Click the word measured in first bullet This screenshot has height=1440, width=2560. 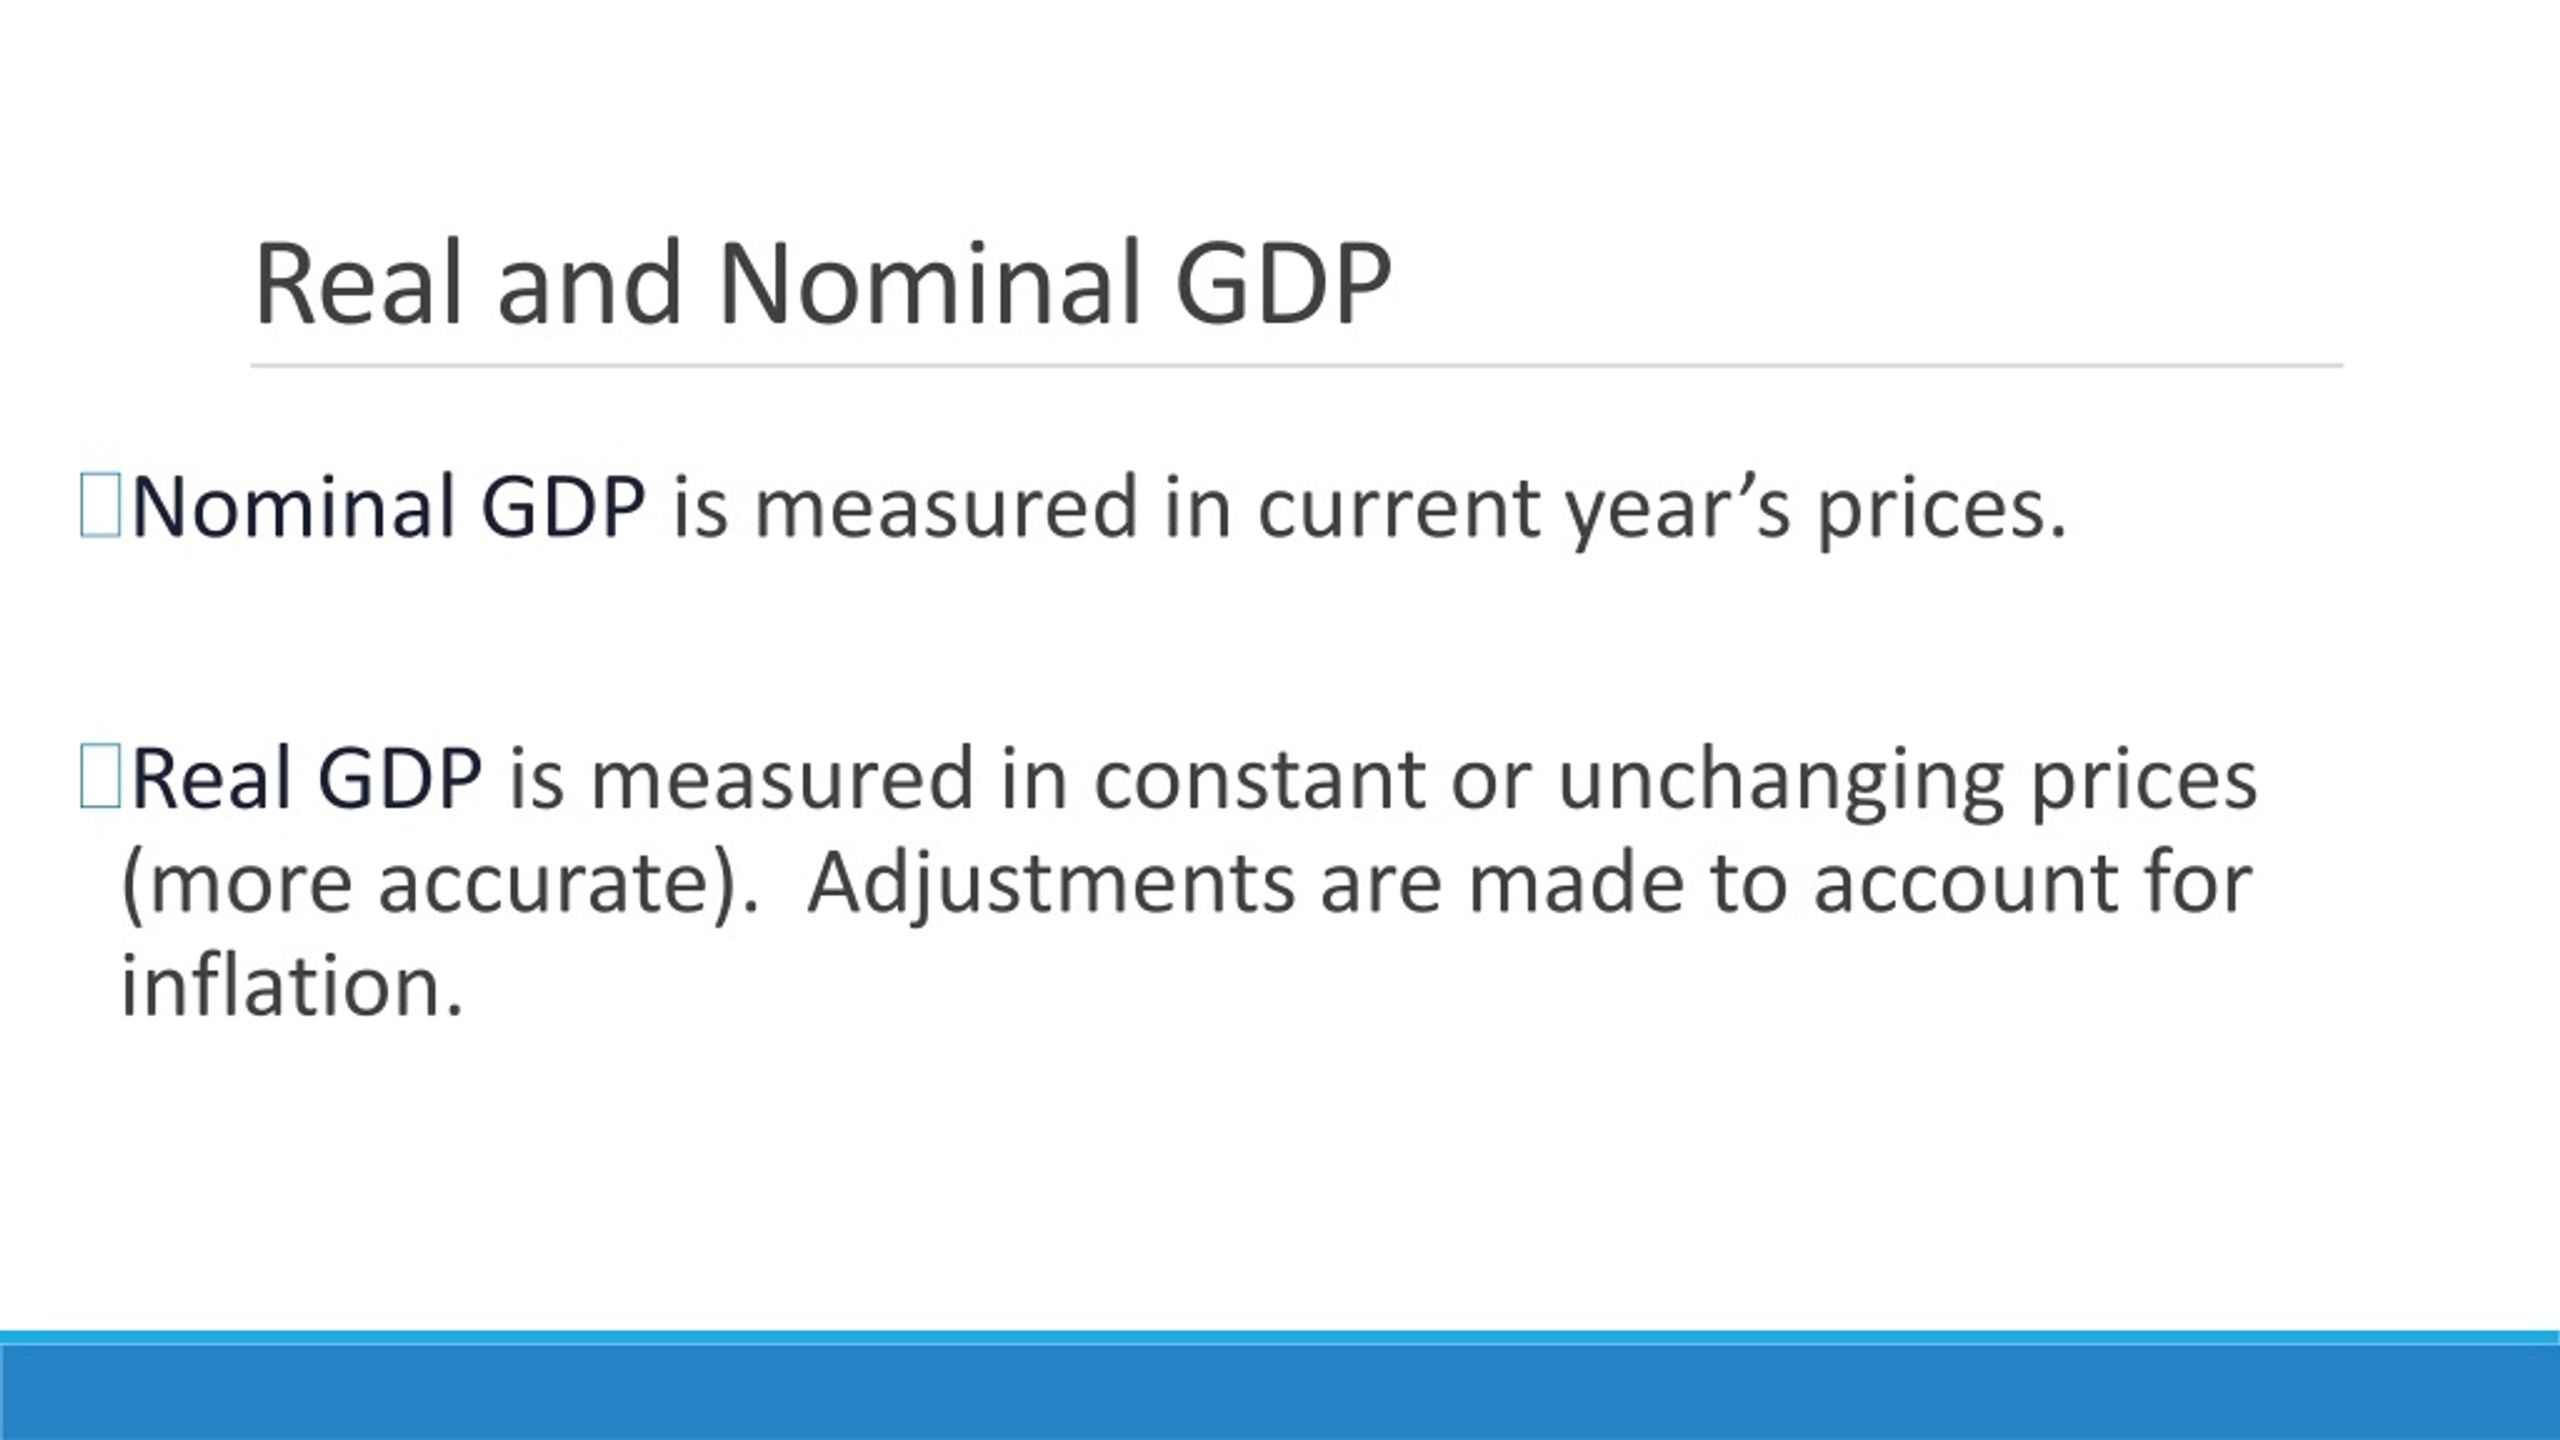point(946,507)
